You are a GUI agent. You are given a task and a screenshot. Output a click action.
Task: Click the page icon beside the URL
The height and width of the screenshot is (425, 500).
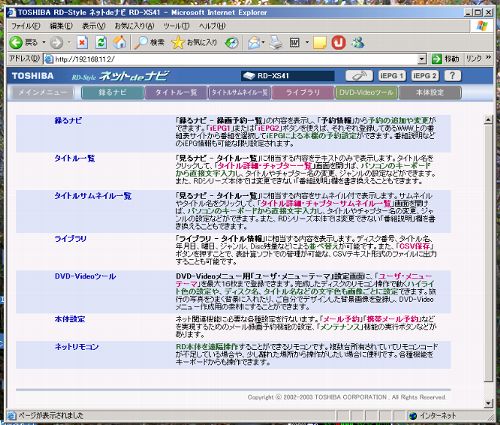click(49, 59)
